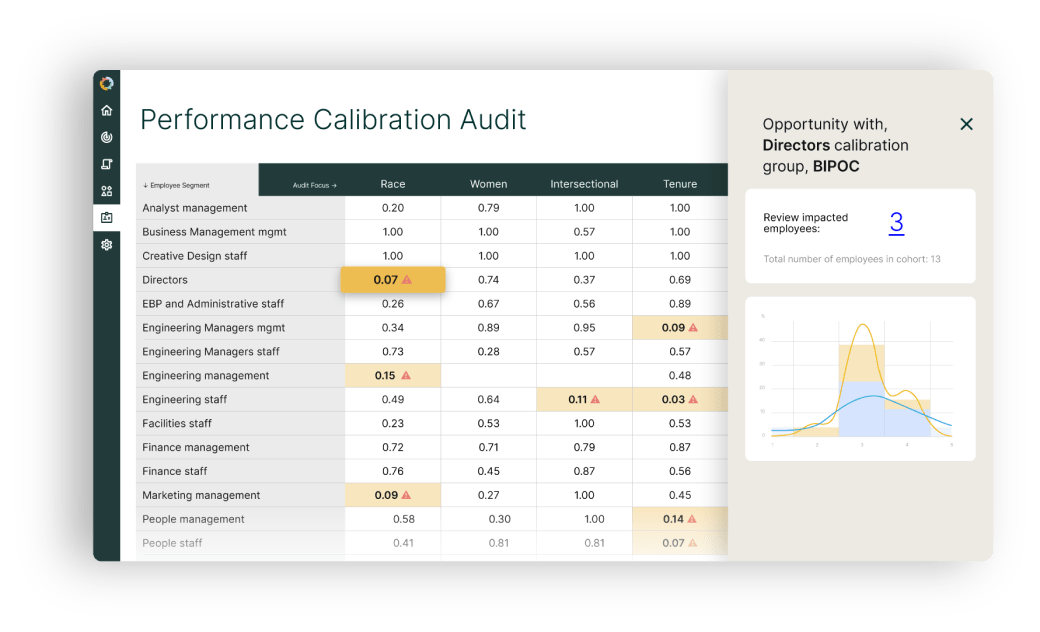Click Engineering management Tenure value 0.48
This screenshot has width=1040, height=632.
coord(680,375)
